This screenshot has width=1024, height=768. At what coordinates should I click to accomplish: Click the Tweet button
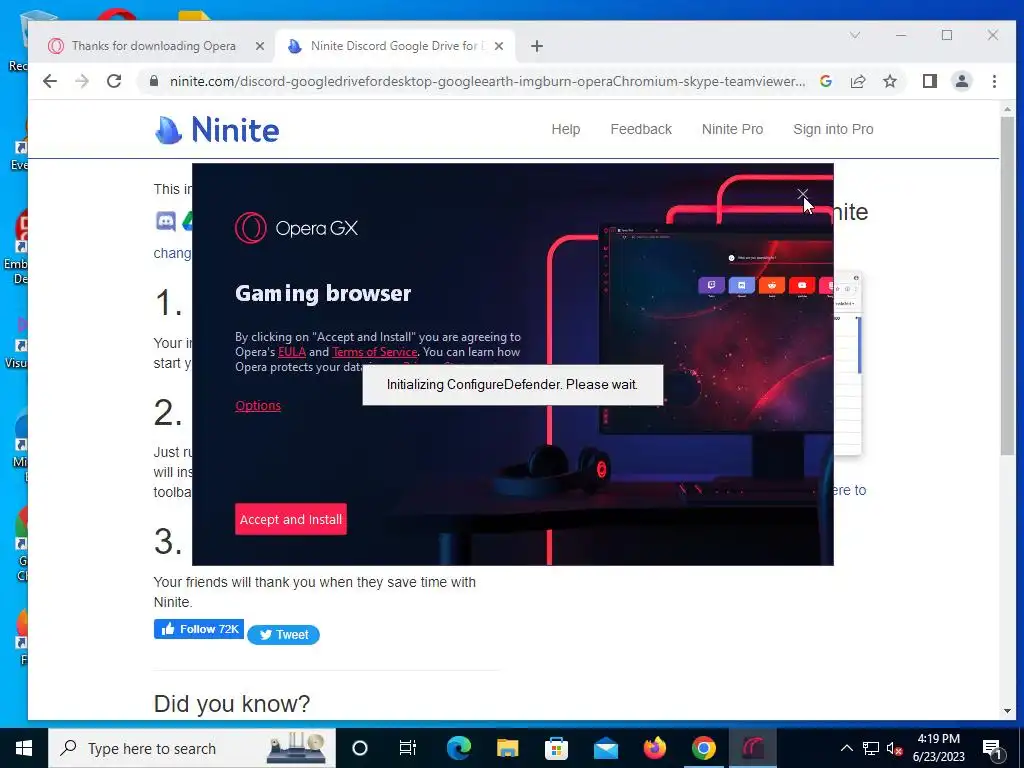coord(283,635)
